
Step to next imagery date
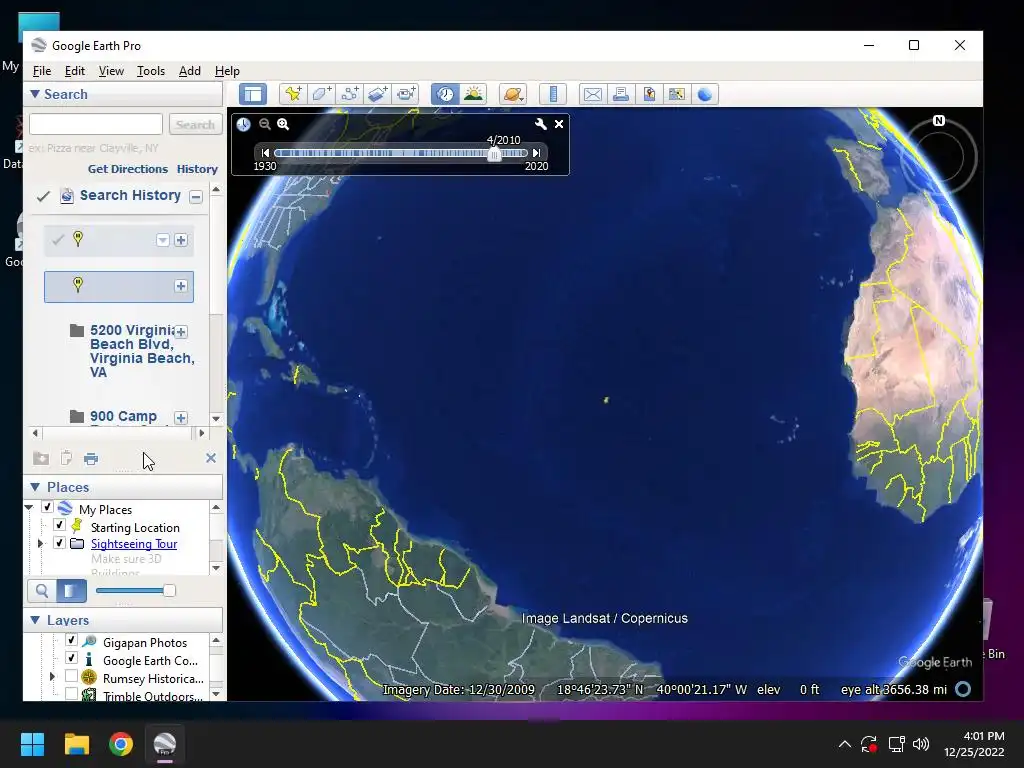[536, 153]
